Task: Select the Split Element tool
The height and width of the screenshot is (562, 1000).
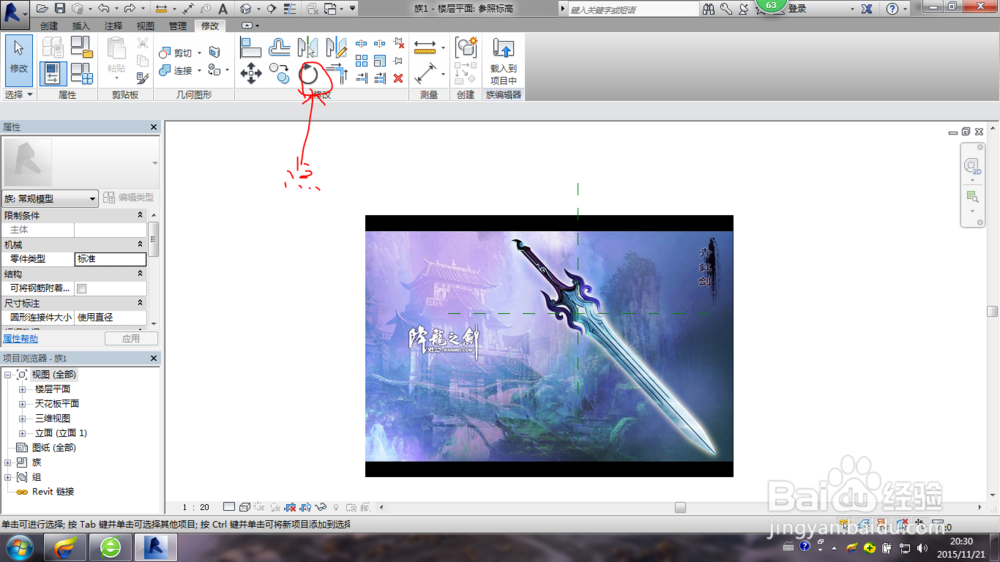Action: pos(361,43)
